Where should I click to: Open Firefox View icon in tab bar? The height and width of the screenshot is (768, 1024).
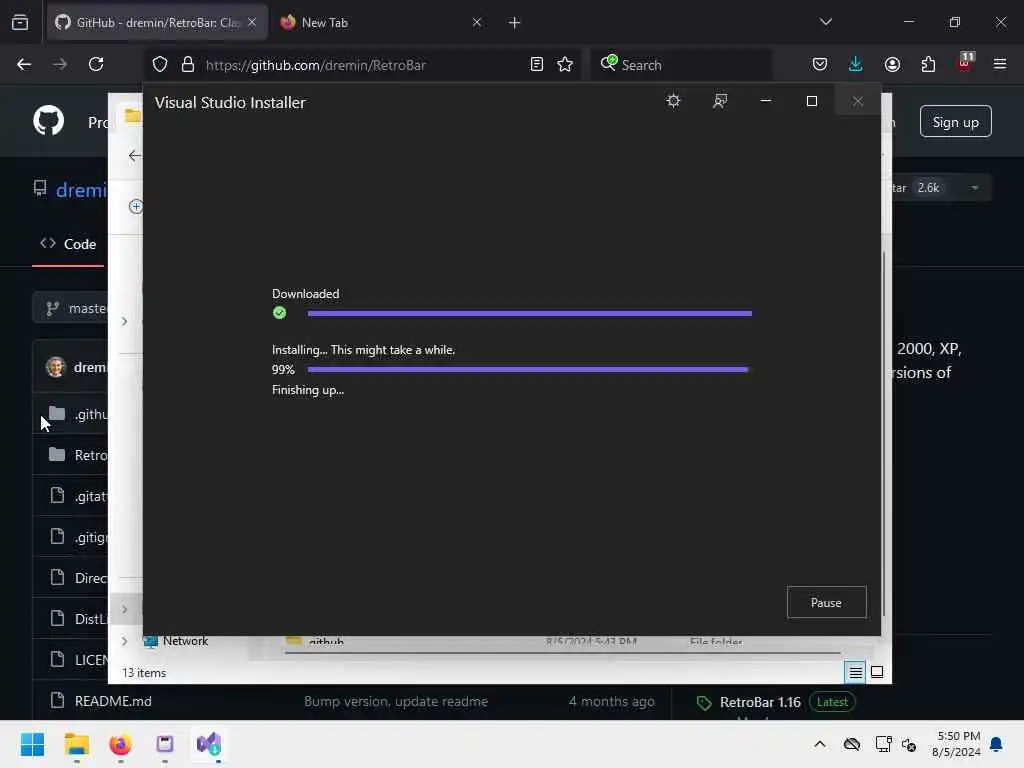click(20, 23)
